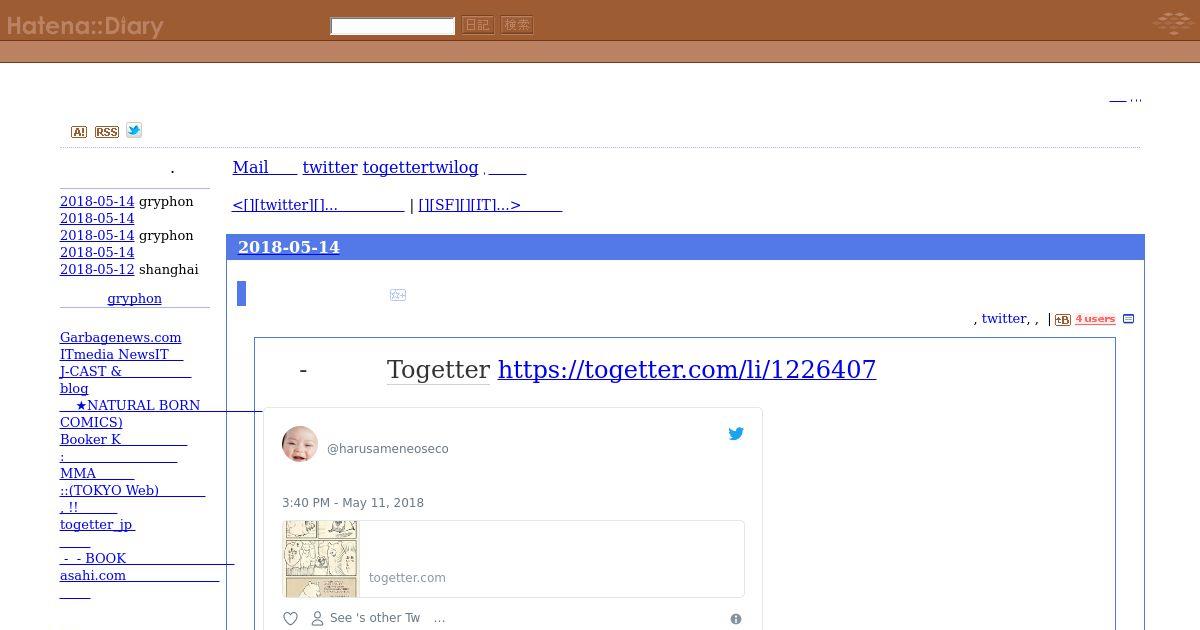Image resolution: width=1200 pixels, height=630 pixels.
Task: Open the 2018-05-14 date header link
Action: [289, 247]
